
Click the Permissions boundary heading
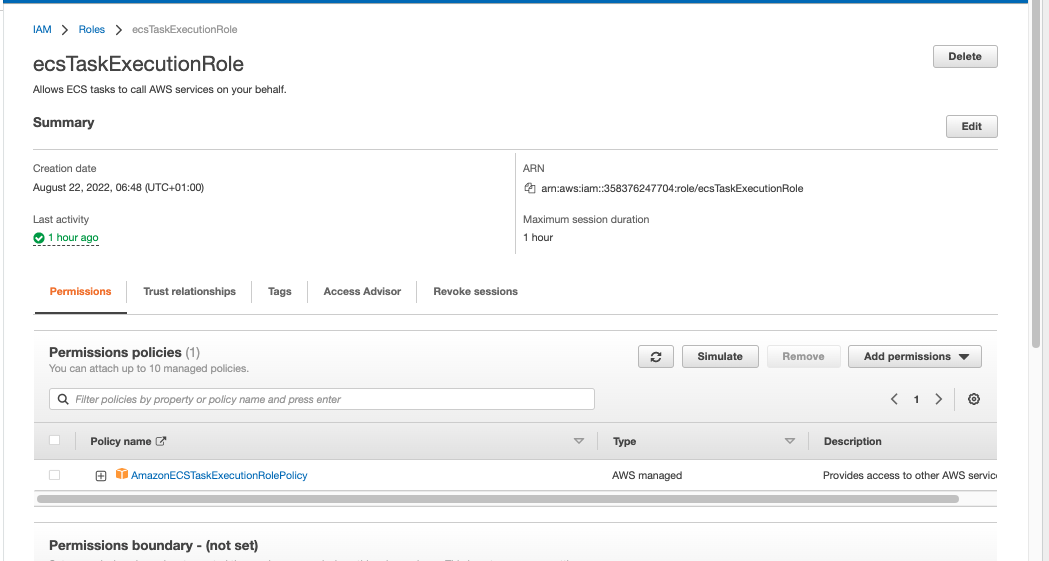point(153,546)
